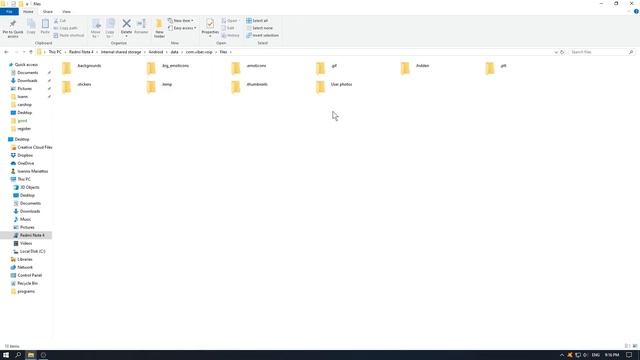640x360 pixels.
Task: Select the .emoticons folder
Action: 249,67
